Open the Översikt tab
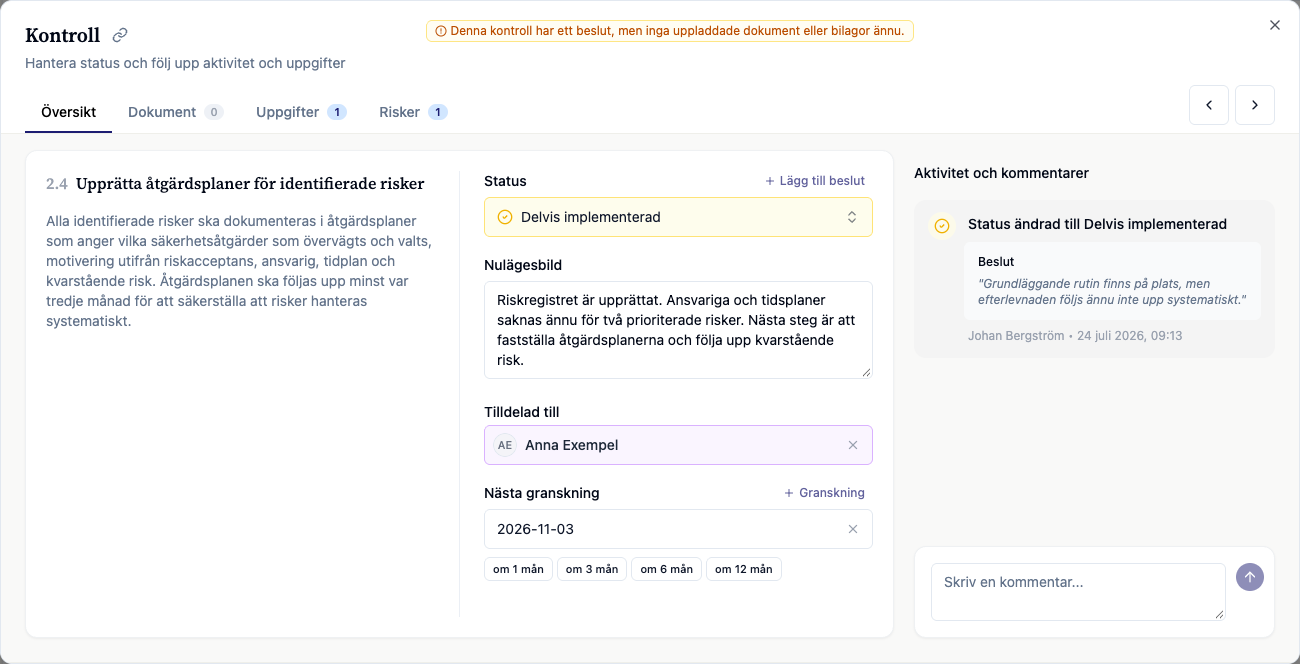The image size is (1300, 664). pos(69,112)
